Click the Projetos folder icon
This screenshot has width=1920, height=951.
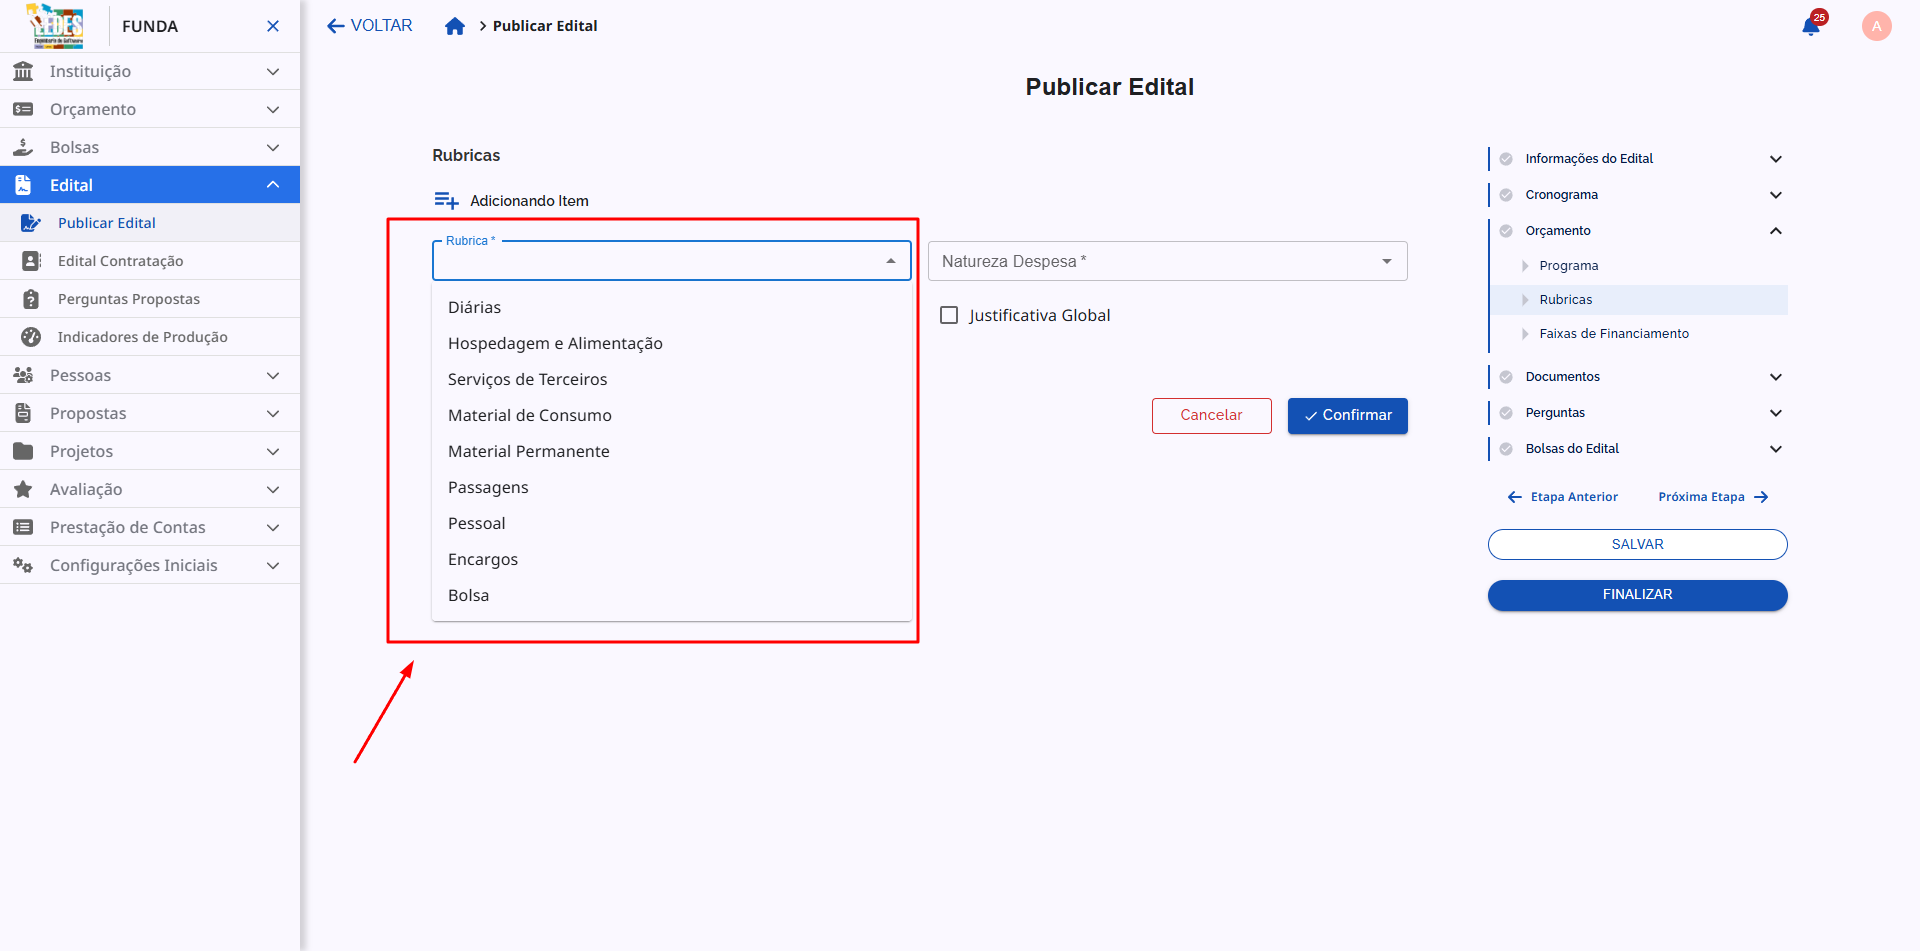tap(23, 451)
